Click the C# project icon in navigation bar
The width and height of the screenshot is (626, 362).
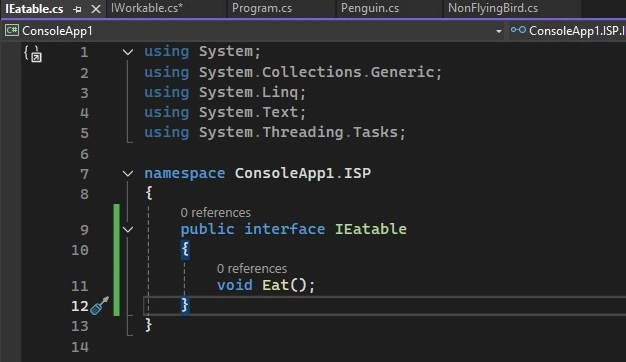coord(12,30)
